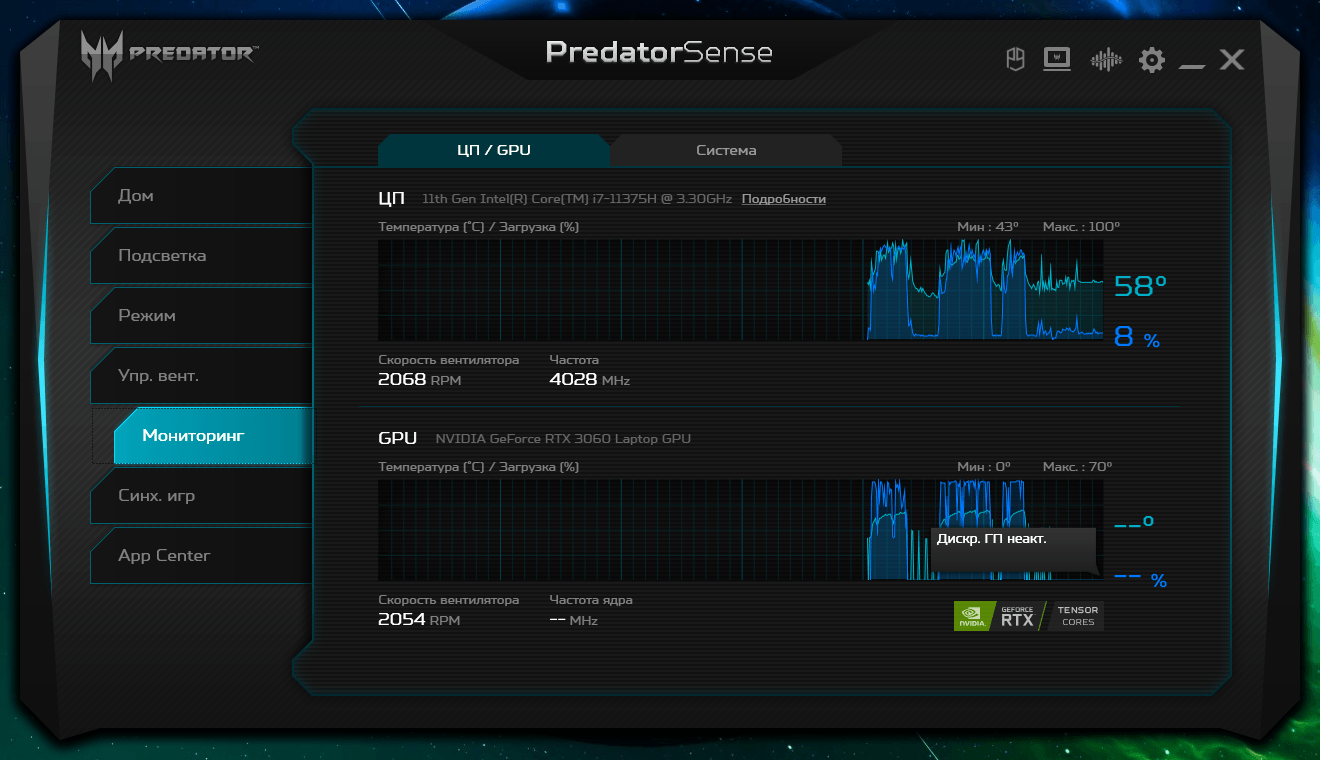1320x760 pixels.
Task: Click the GPU load '-- %' placeholder
Action: click(1141, 578)
